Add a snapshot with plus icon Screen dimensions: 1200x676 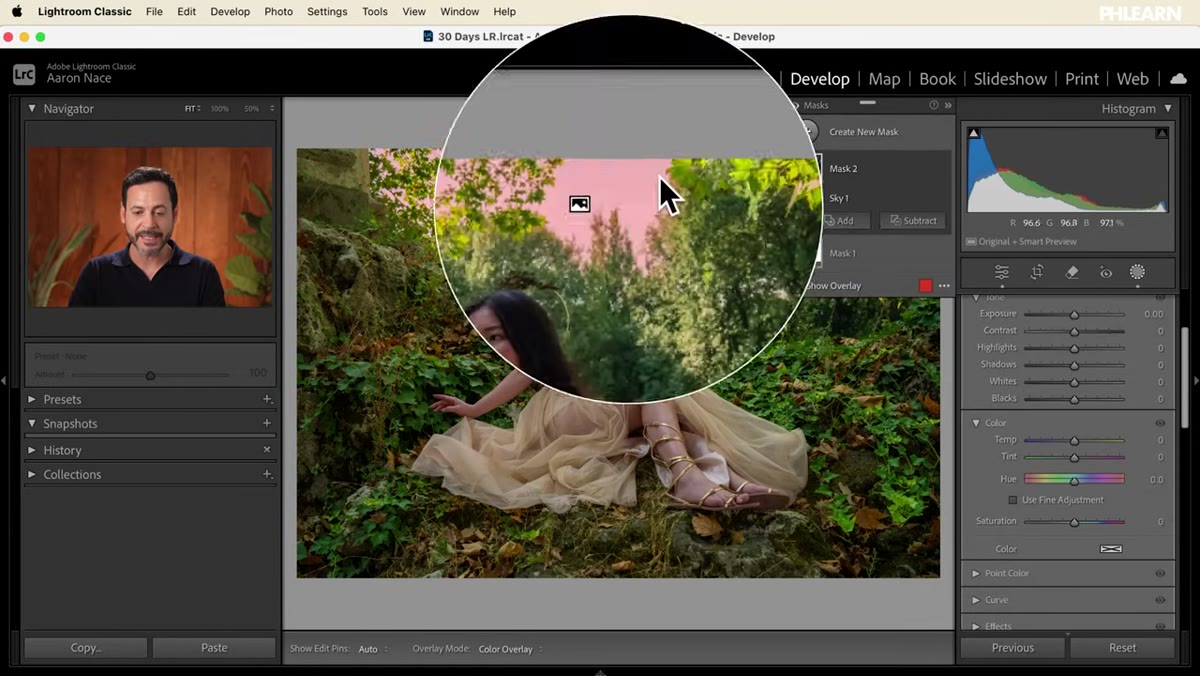[x=267, y=423]
